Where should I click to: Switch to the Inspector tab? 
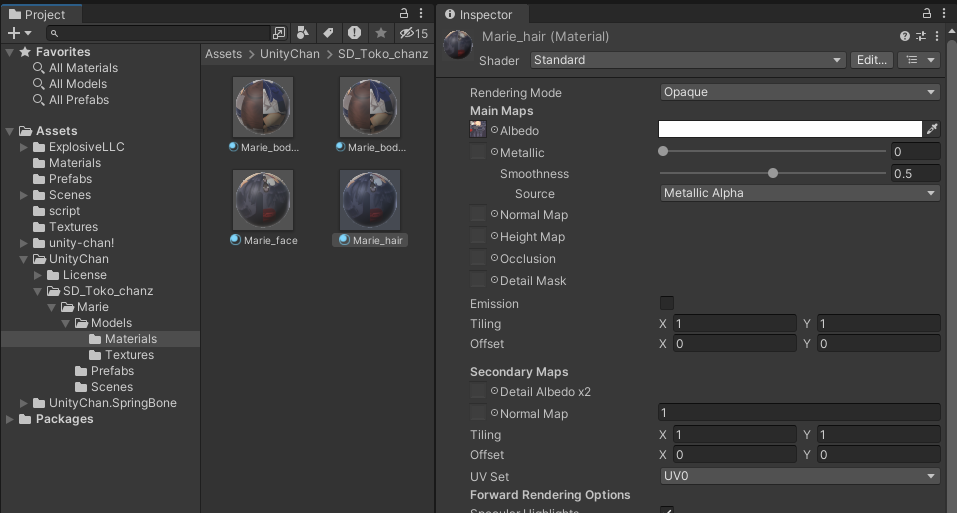pyautogui.click(x=482, y=14)
